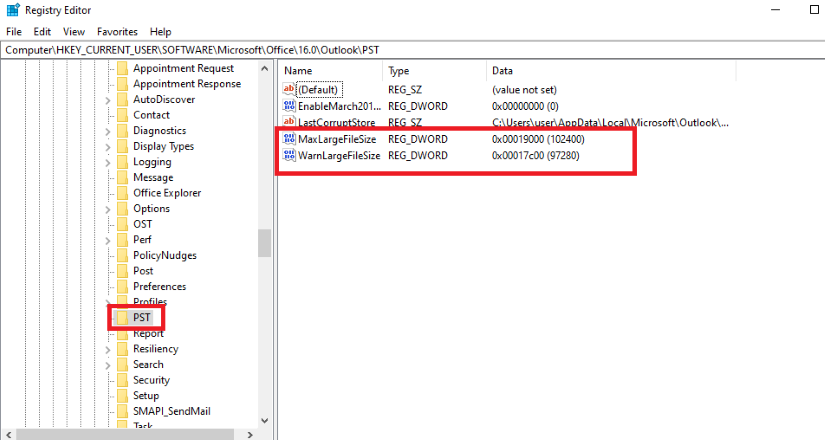Click the LastCorruptStore string value icon
The width and height of the screenshot is (825, 440).
click(x=289, y=122)
